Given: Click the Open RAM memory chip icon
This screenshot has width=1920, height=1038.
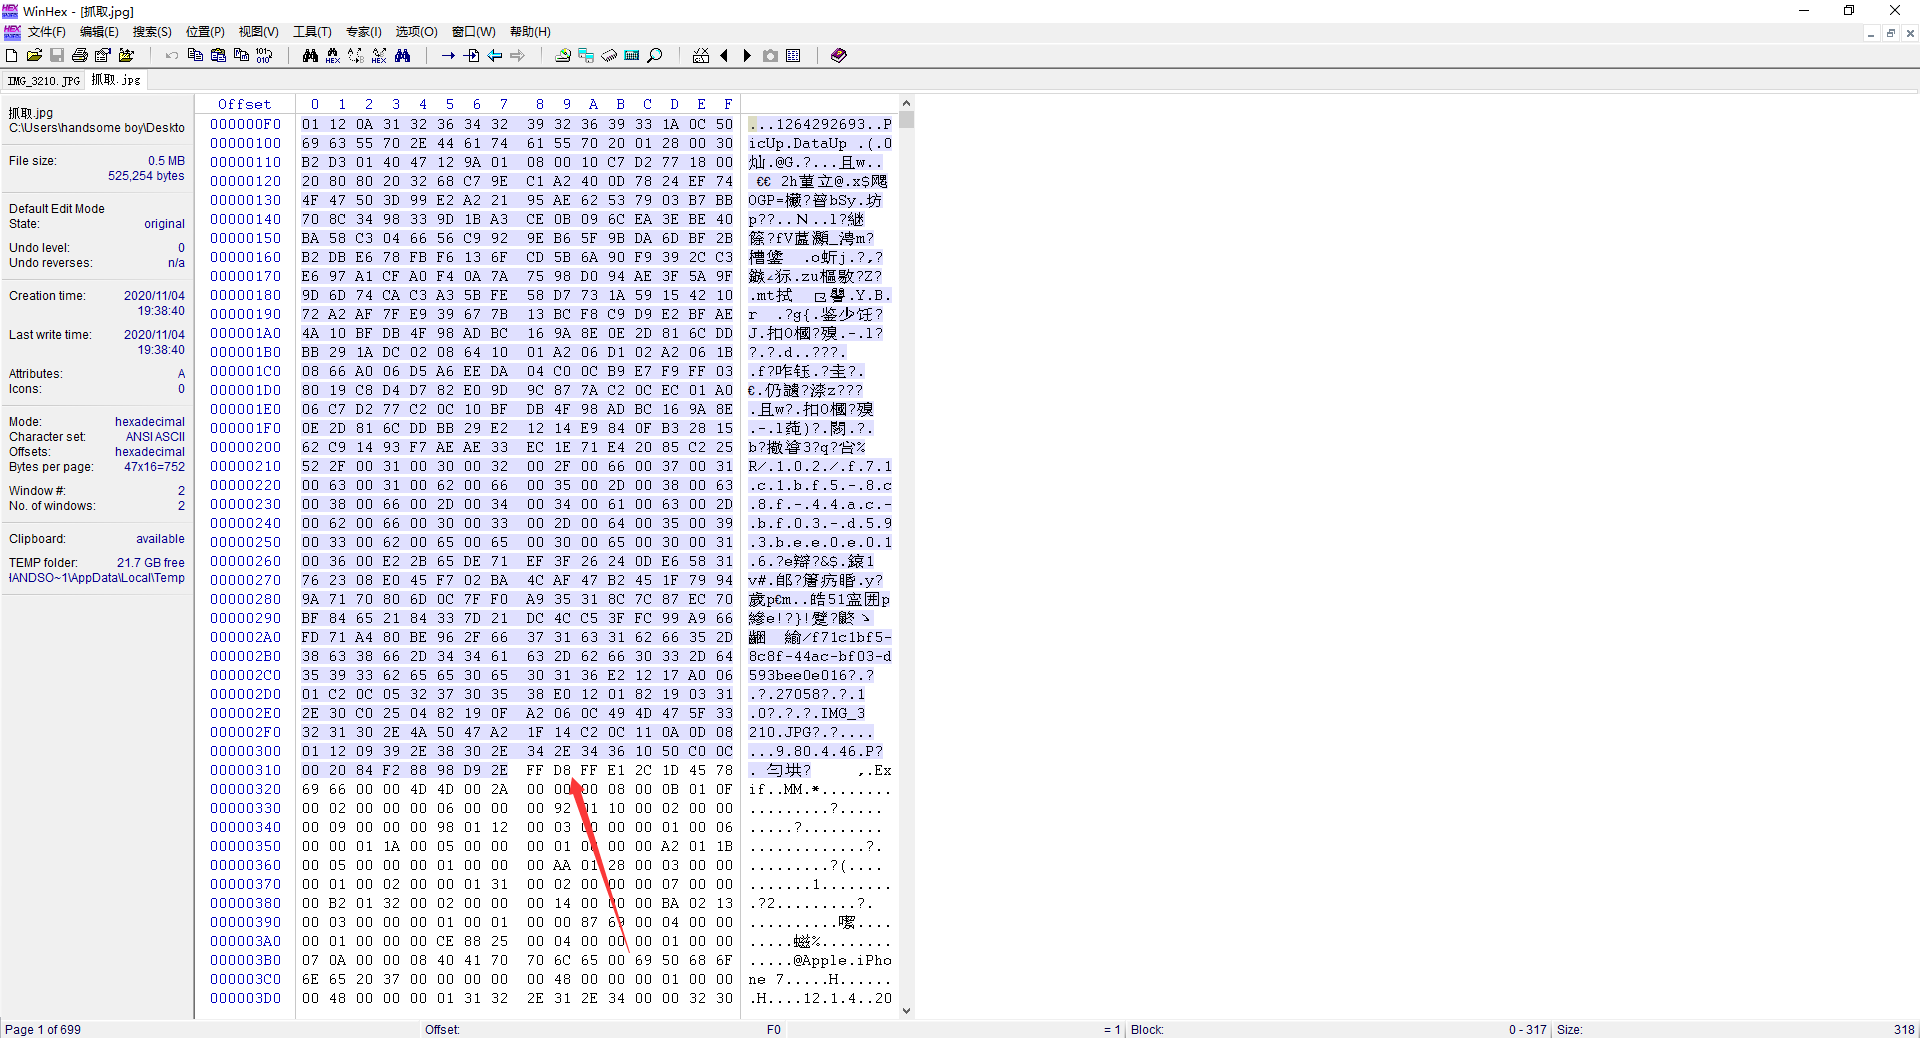Looking at the screenshot, I should point(609,56).
